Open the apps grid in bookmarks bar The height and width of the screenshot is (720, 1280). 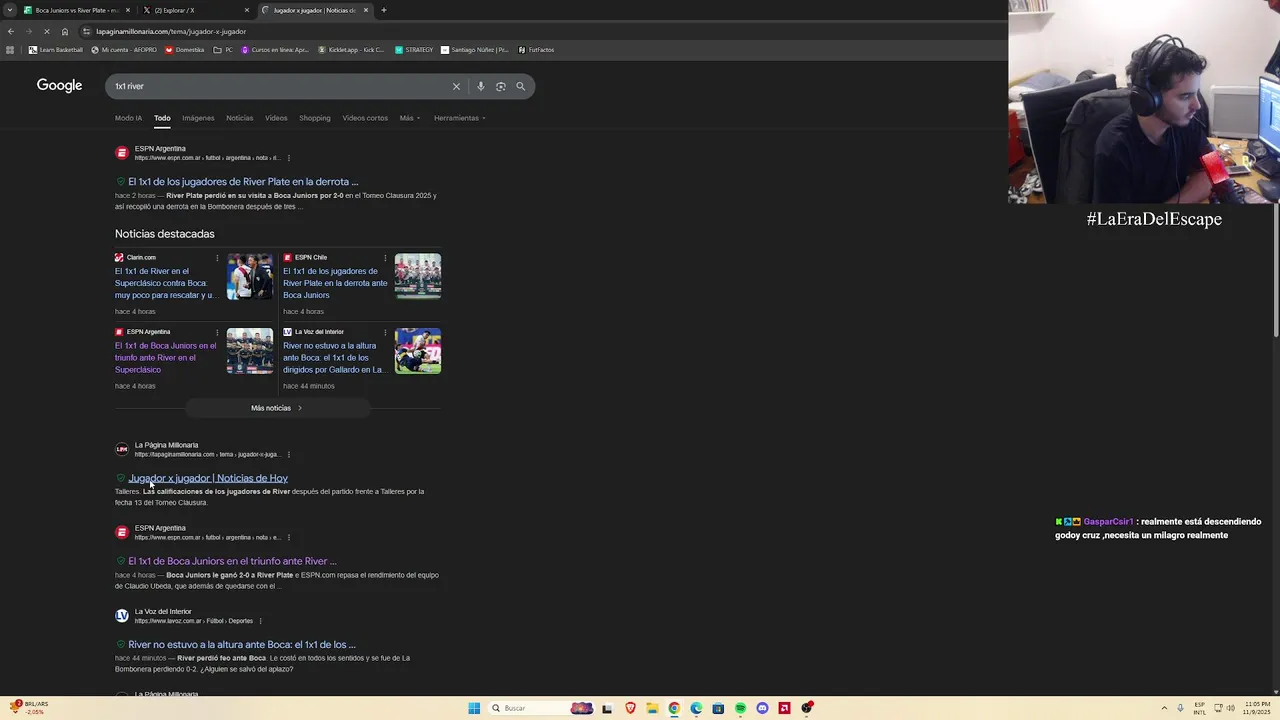tap(10, 50)
